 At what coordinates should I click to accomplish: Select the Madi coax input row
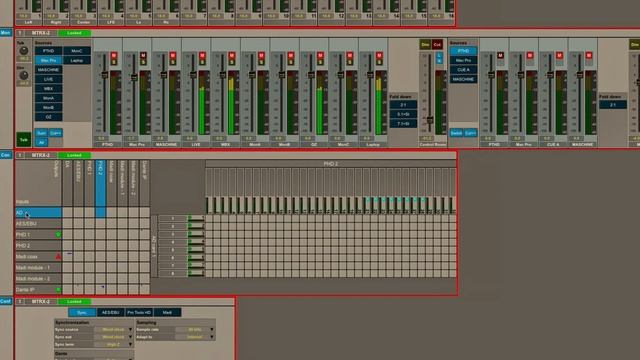click(x=38, y=257)
